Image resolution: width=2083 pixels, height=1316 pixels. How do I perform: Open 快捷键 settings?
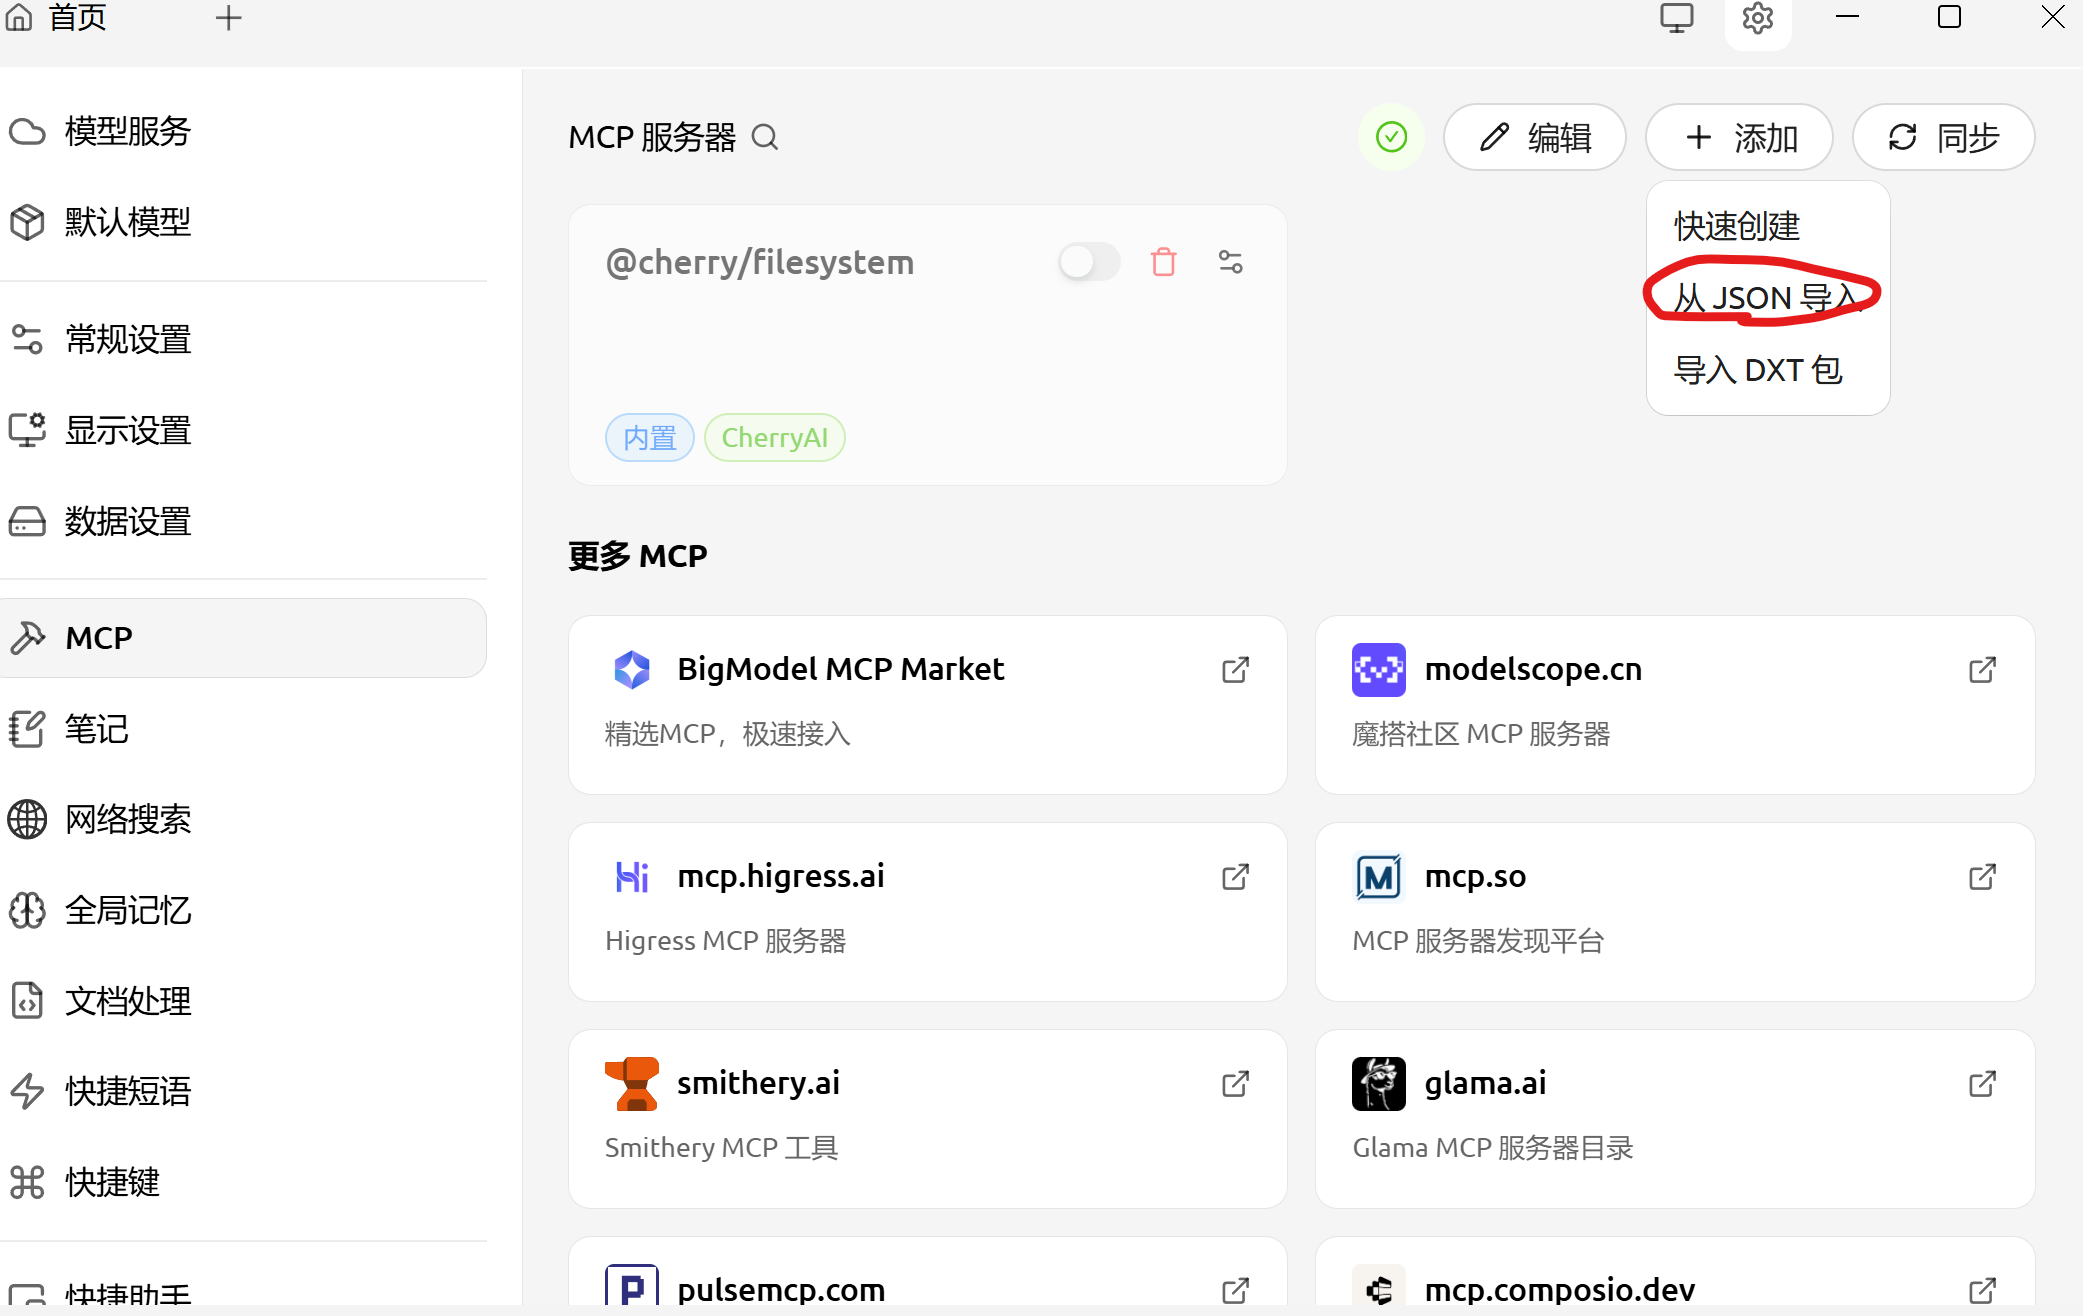(x=243, y=1182)
